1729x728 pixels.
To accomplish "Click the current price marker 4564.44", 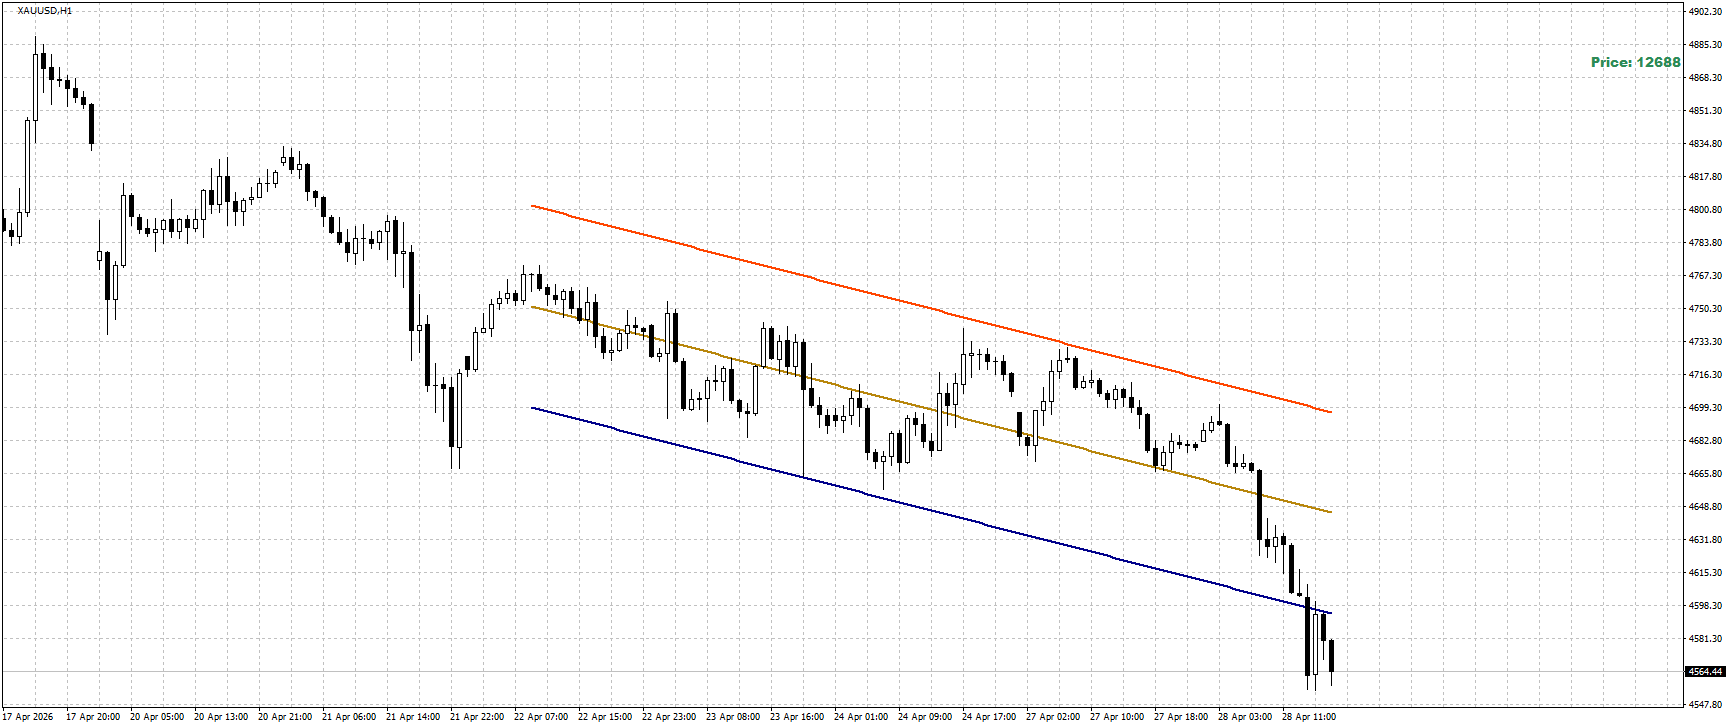I will coord(1705,671).
